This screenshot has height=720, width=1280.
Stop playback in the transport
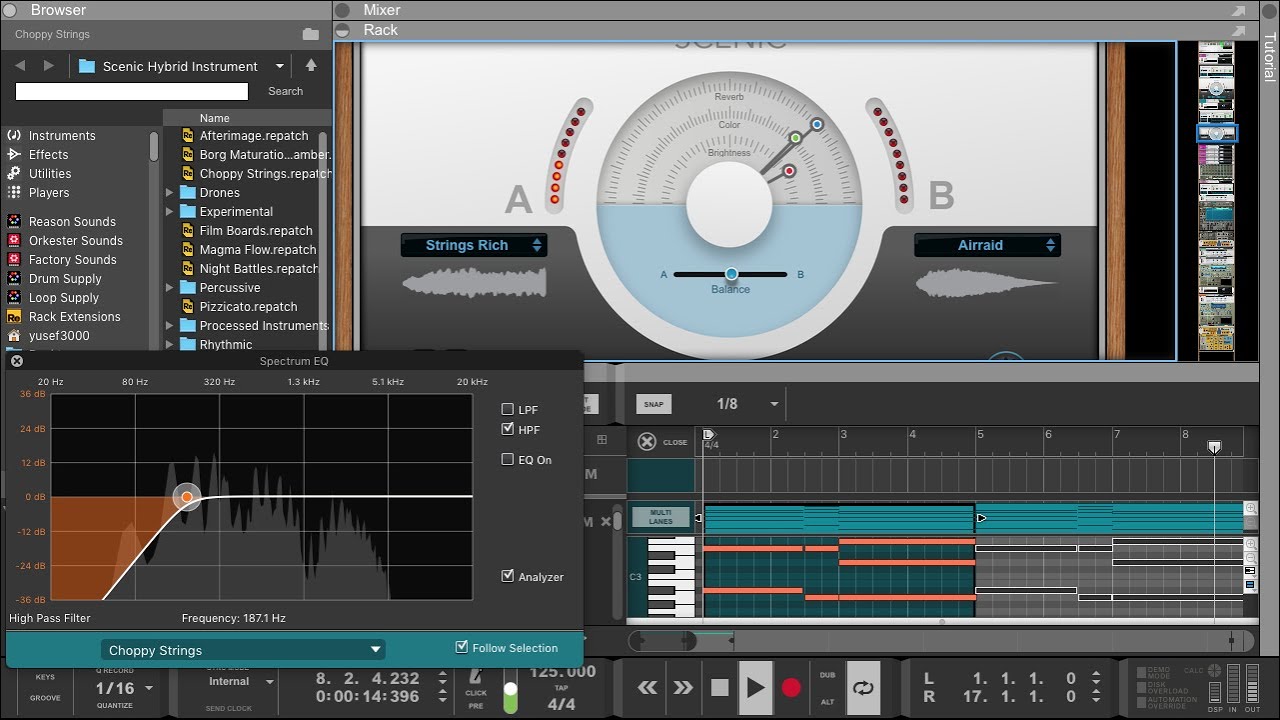719,687
